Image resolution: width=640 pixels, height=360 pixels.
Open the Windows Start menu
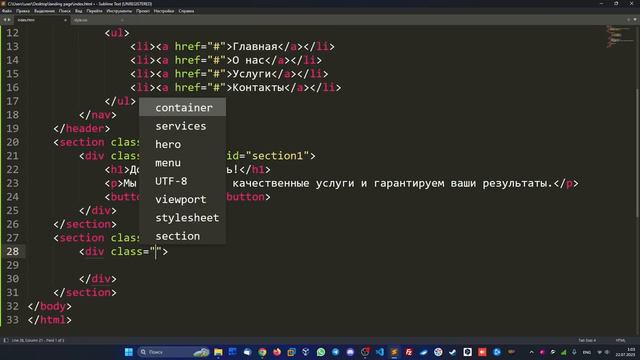click(129, 352)
